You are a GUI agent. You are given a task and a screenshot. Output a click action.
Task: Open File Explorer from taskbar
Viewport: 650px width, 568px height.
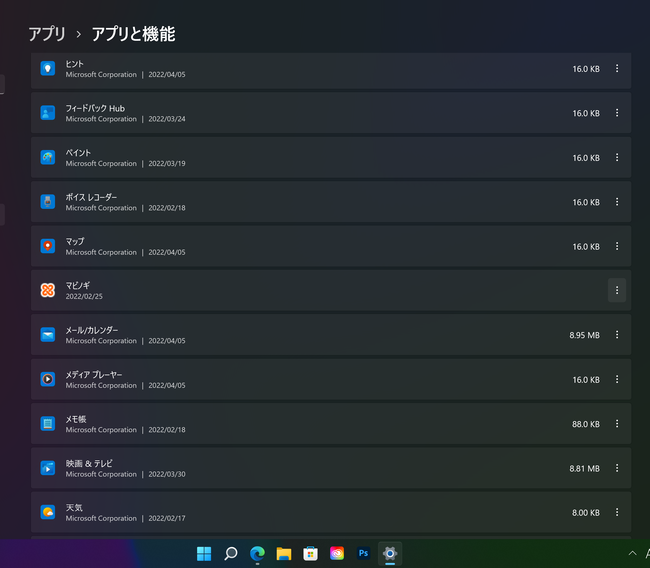(284, 553)
